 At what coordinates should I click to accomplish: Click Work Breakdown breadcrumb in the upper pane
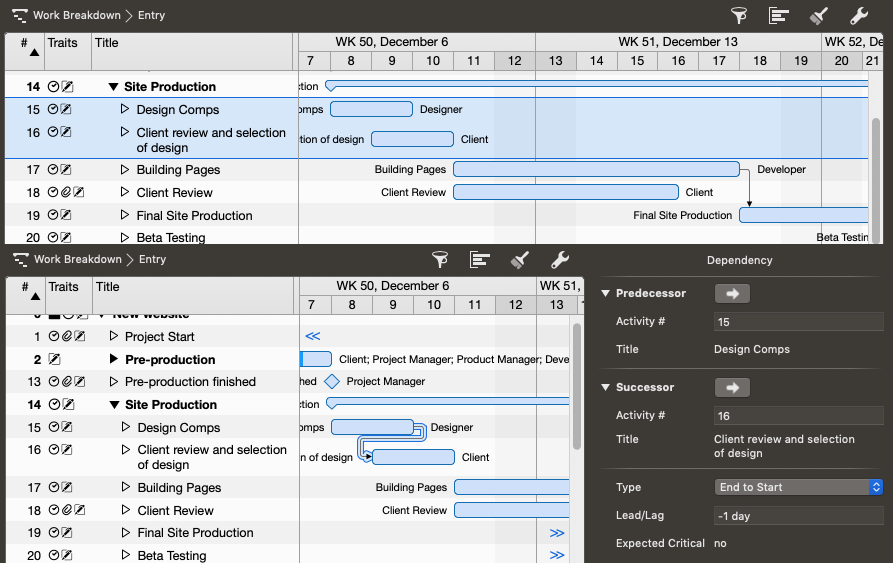[x=76, y=16]
